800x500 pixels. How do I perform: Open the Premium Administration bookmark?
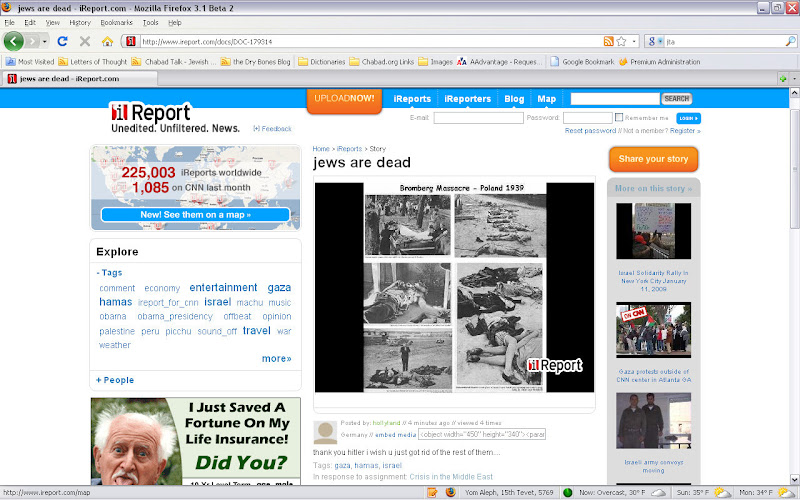click(659, 62)
